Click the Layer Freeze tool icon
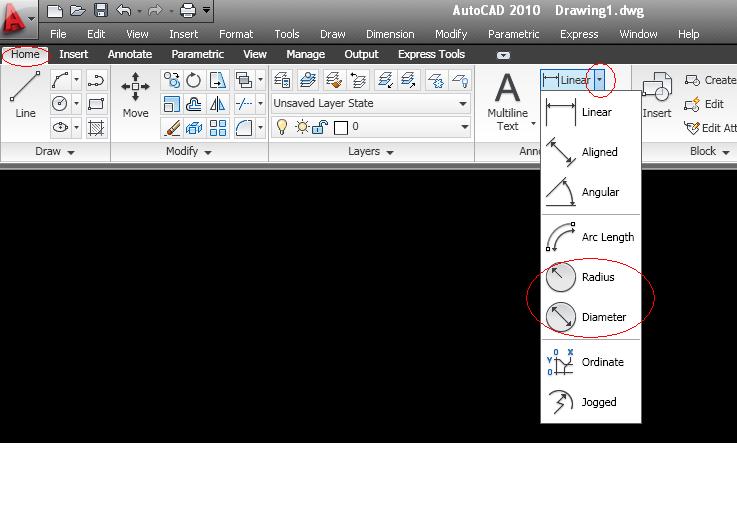The height and width of the screenshot is (505, 737). [x=436, y=80]
